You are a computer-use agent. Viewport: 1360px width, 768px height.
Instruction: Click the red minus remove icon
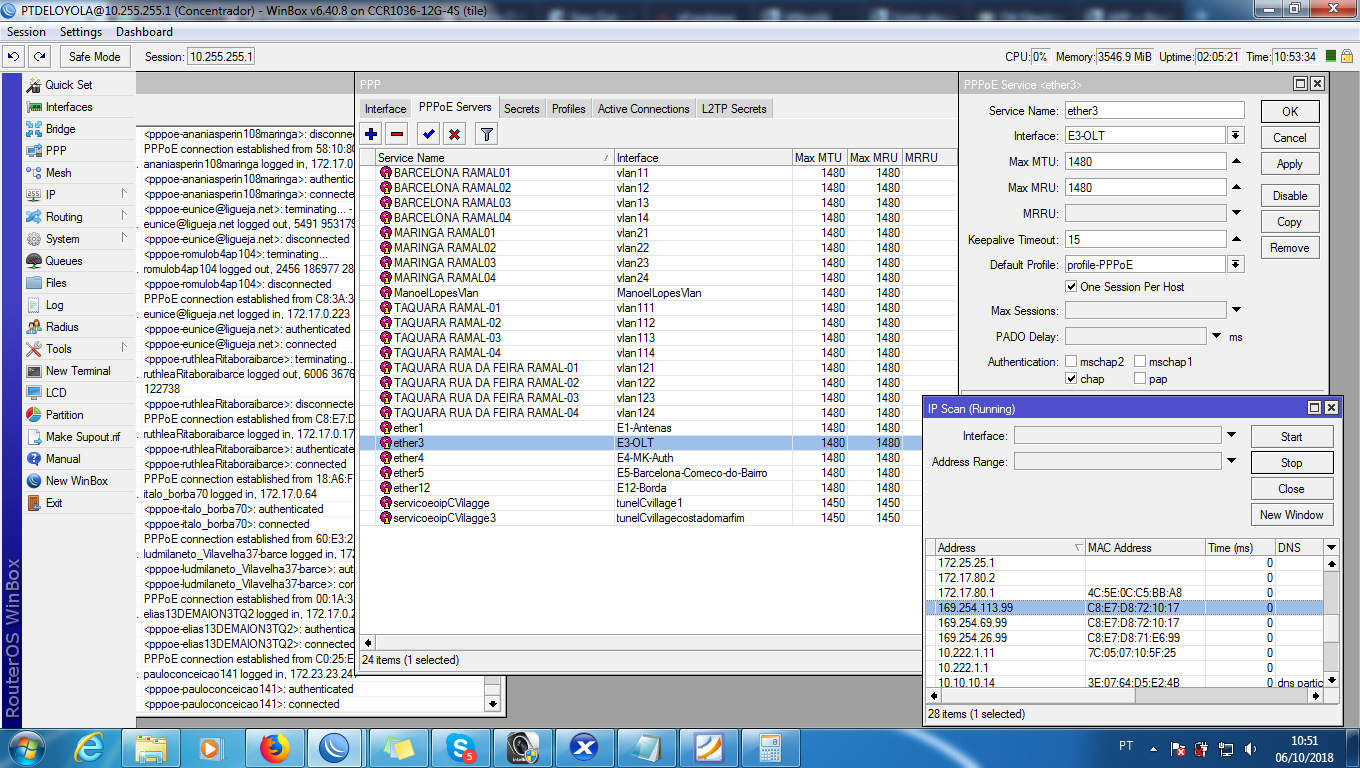click(x=397, y=134)
